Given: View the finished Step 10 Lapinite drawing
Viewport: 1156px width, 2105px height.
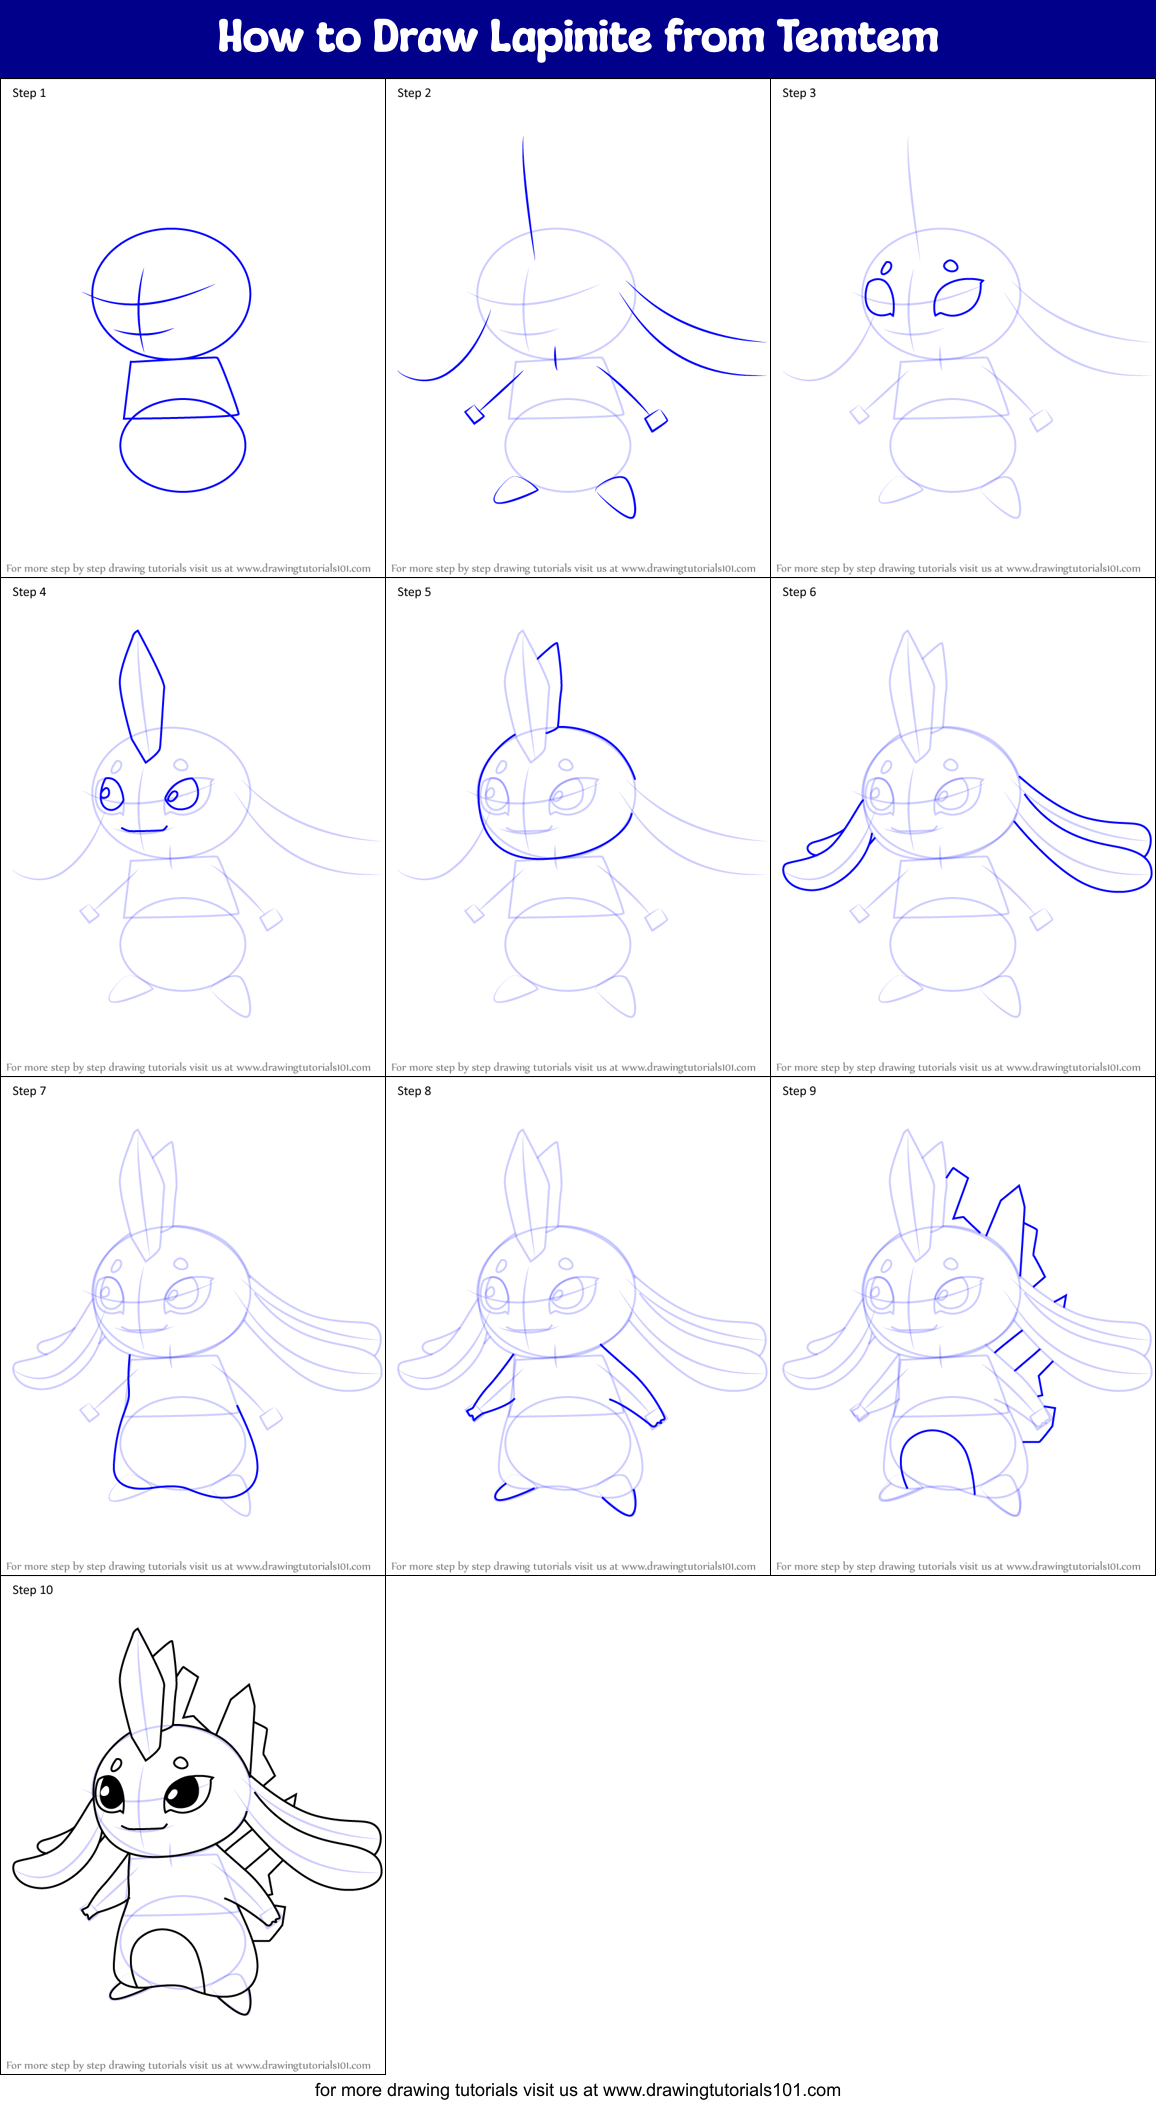Looking at the screenshot, I should point(193,1825).
